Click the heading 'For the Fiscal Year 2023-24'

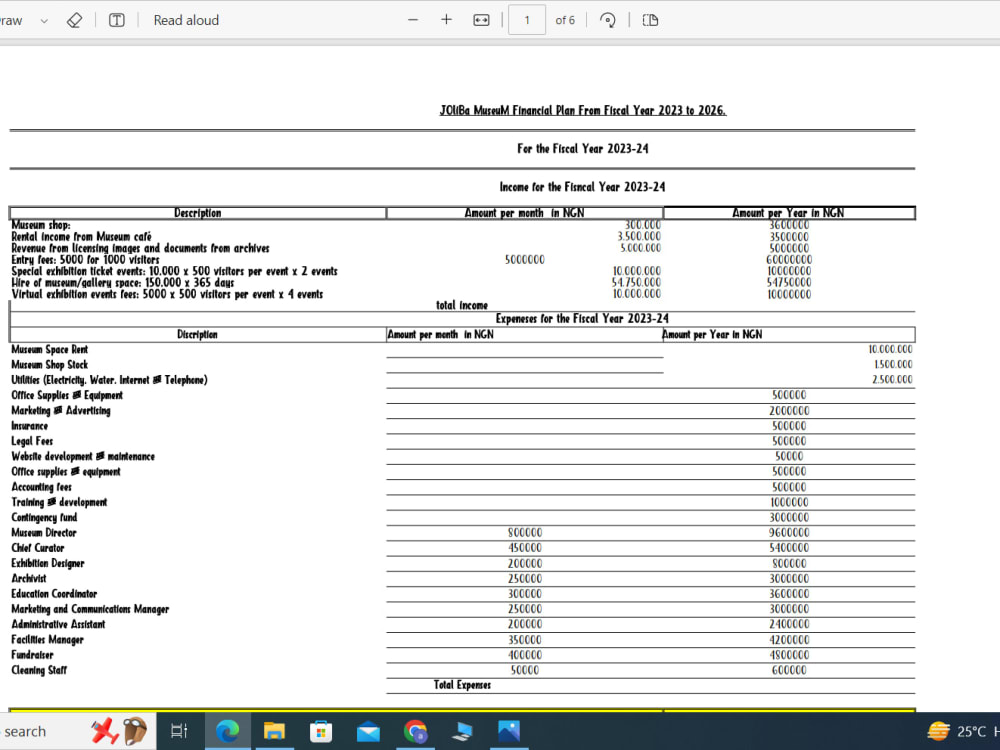[583, 149]
